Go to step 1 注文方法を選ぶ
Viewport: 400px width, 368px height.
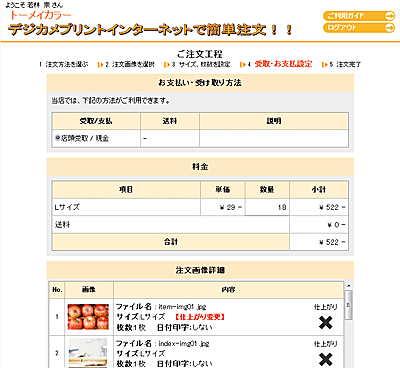click(64, 64)
